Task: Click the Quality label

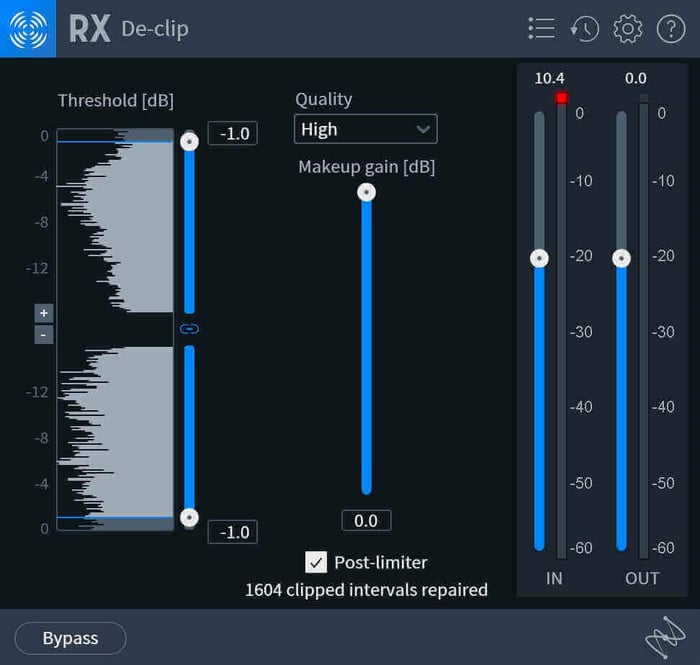Action: coord(324,99)
